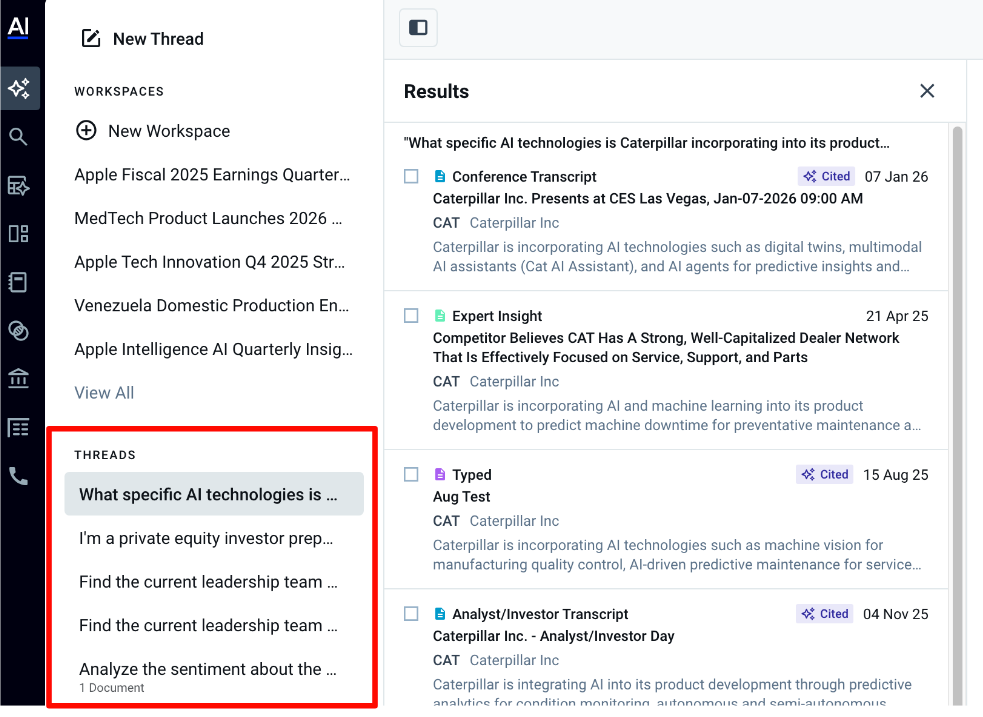The image size is (983, 717).
Task: Check the Expert Insight result checkbox
Action: [411, 316]
